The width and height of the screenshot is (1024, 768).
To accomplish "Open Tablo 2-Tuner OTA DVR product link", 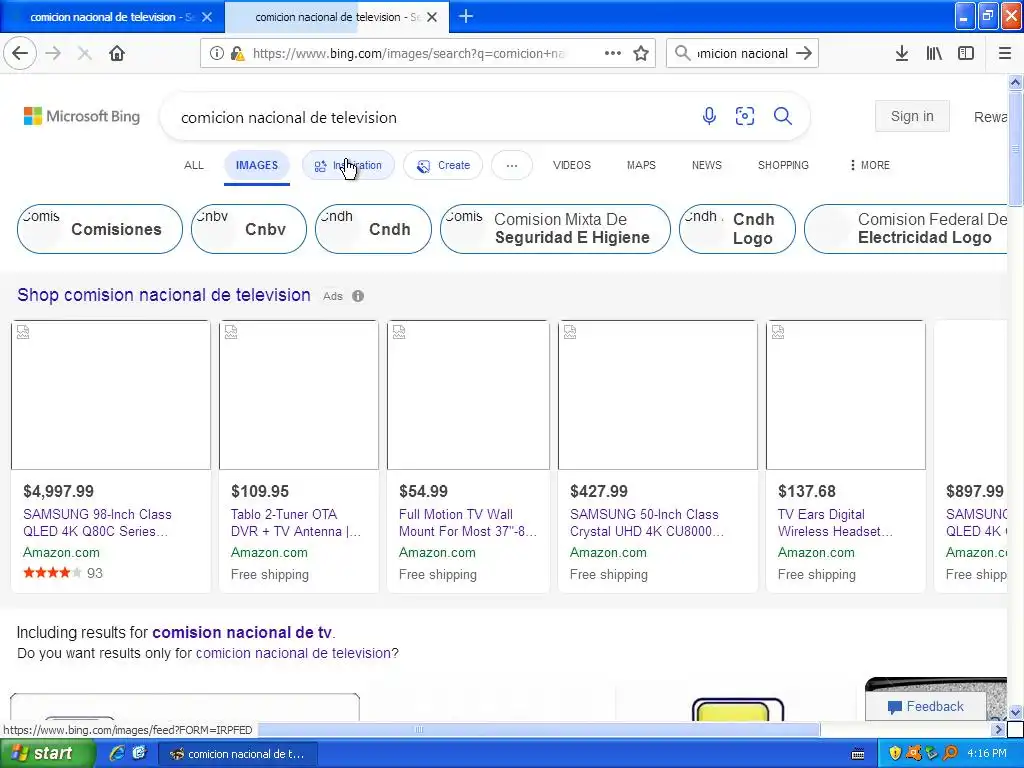I will [295, 523].
